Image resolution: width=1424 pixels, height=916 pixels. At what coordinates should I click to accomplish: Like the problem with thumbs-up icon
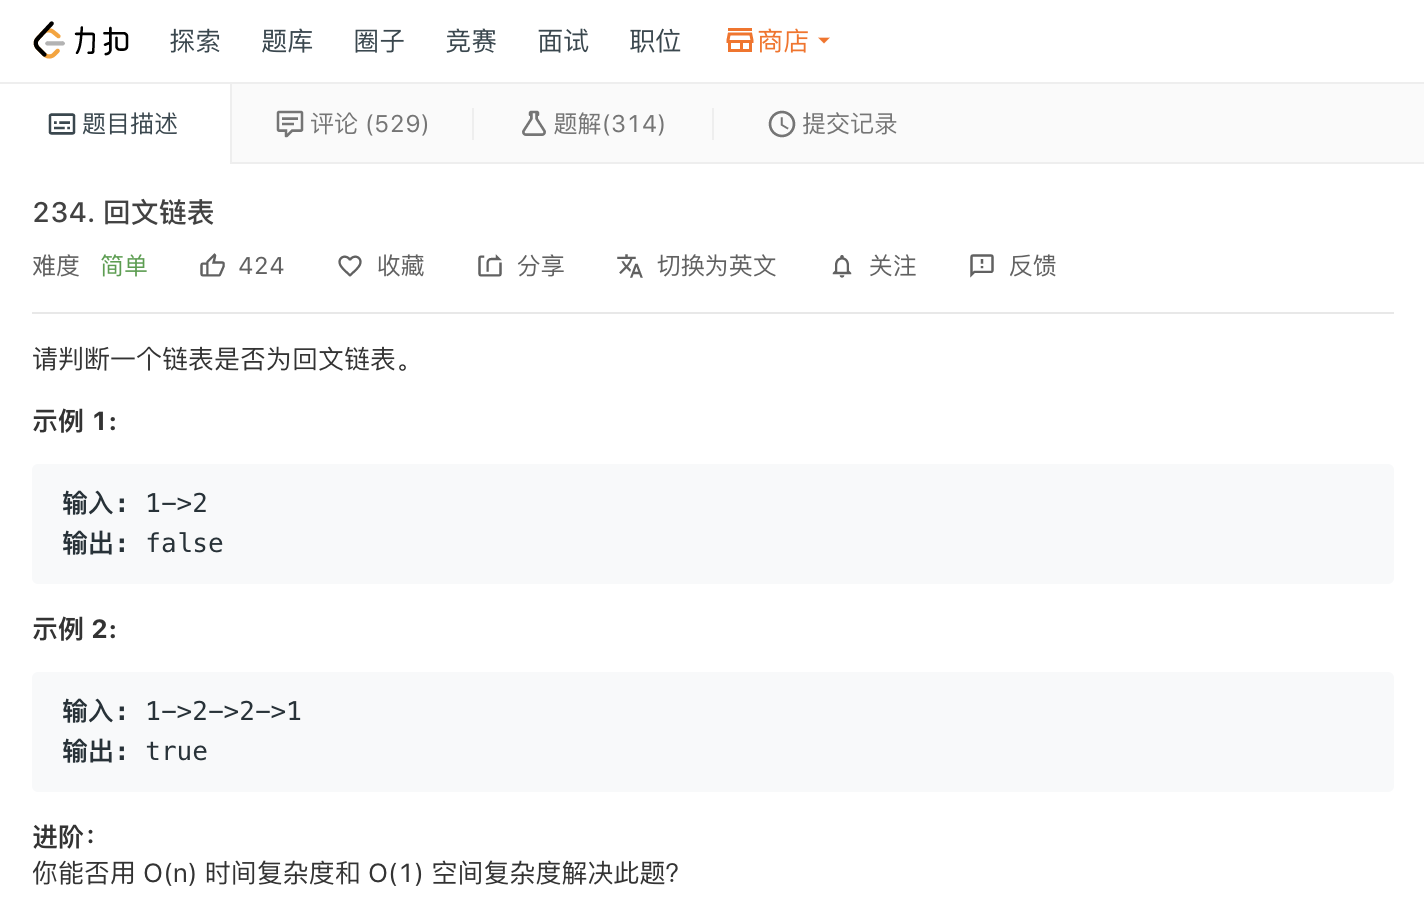[x=212, y=266]
